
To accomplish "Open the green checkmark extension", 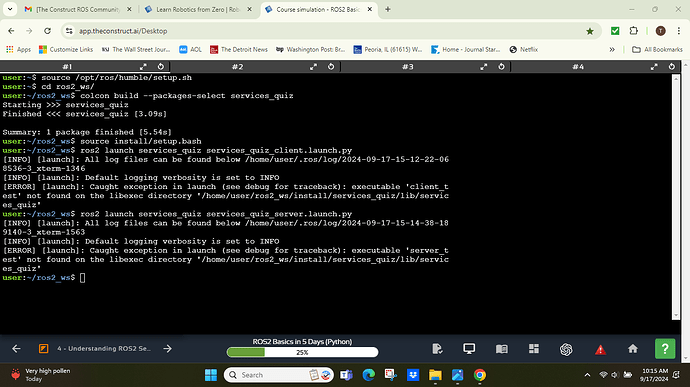I will pos(615,31).
